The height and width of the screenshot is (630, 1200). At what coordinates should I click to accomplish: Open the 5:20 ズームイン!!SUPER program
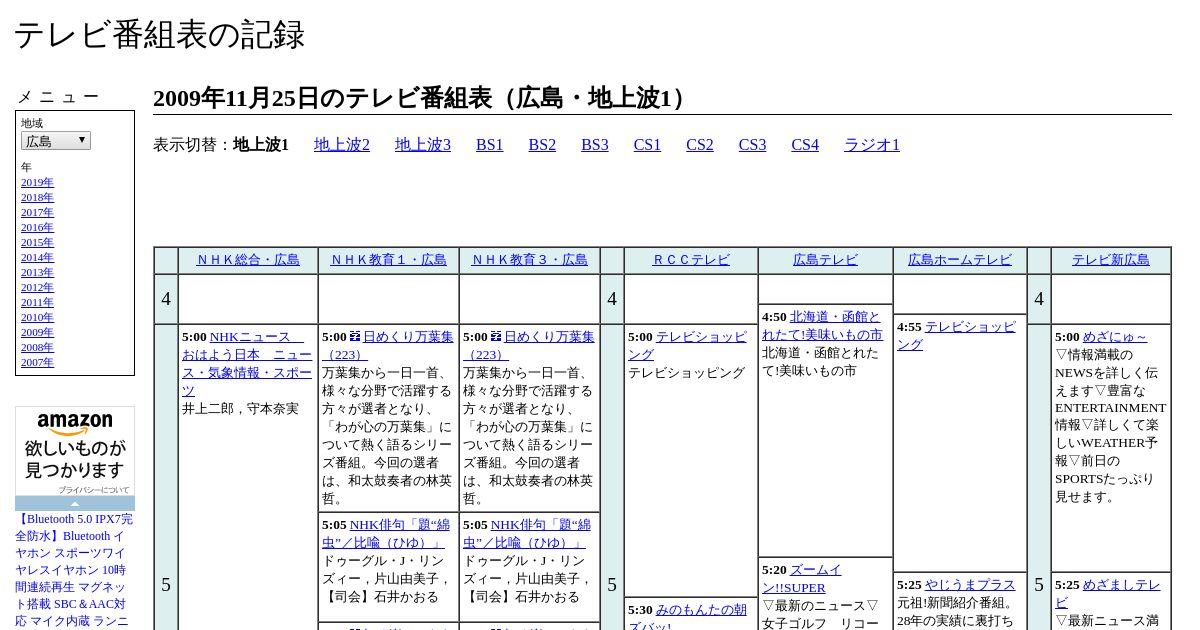coord(802,579)
